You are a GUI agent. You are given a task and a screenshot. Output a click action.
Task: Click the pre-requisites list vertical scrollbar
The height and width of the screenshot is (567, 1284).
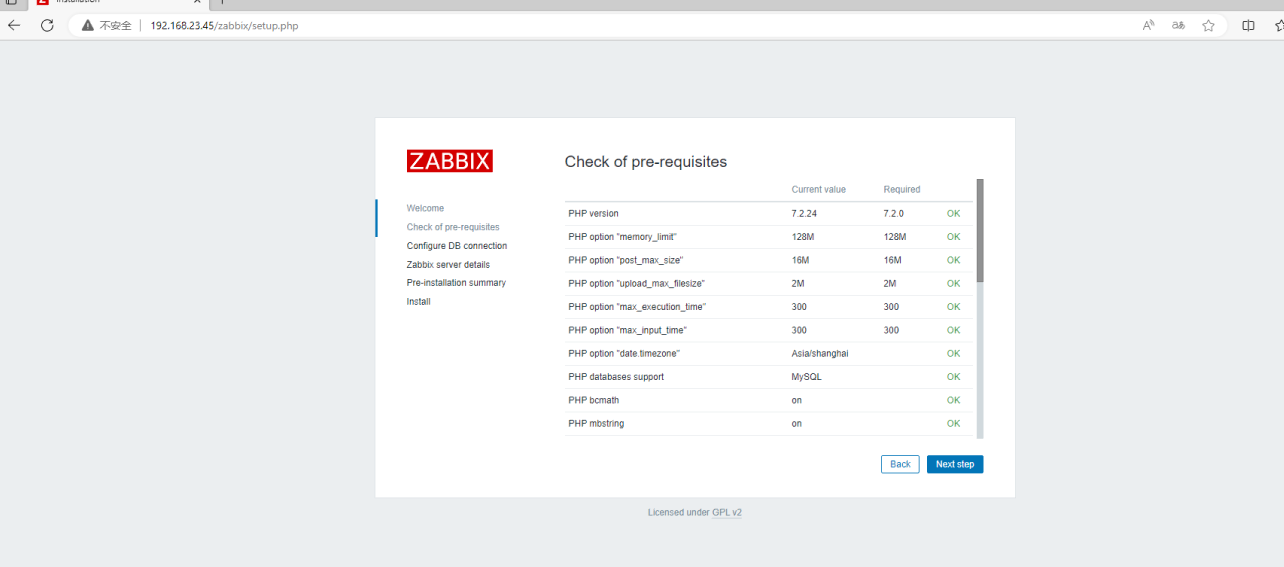980,308
